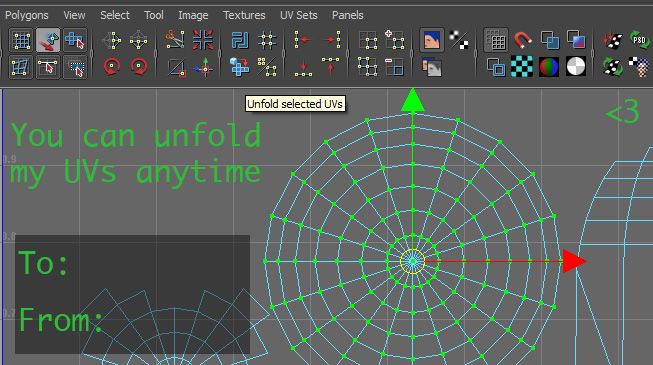Image resolution: width=653 pixels, height=365 pixels.
Task: Toggle texture borders, nested blue square icon
Action: [x=496, y=67]
